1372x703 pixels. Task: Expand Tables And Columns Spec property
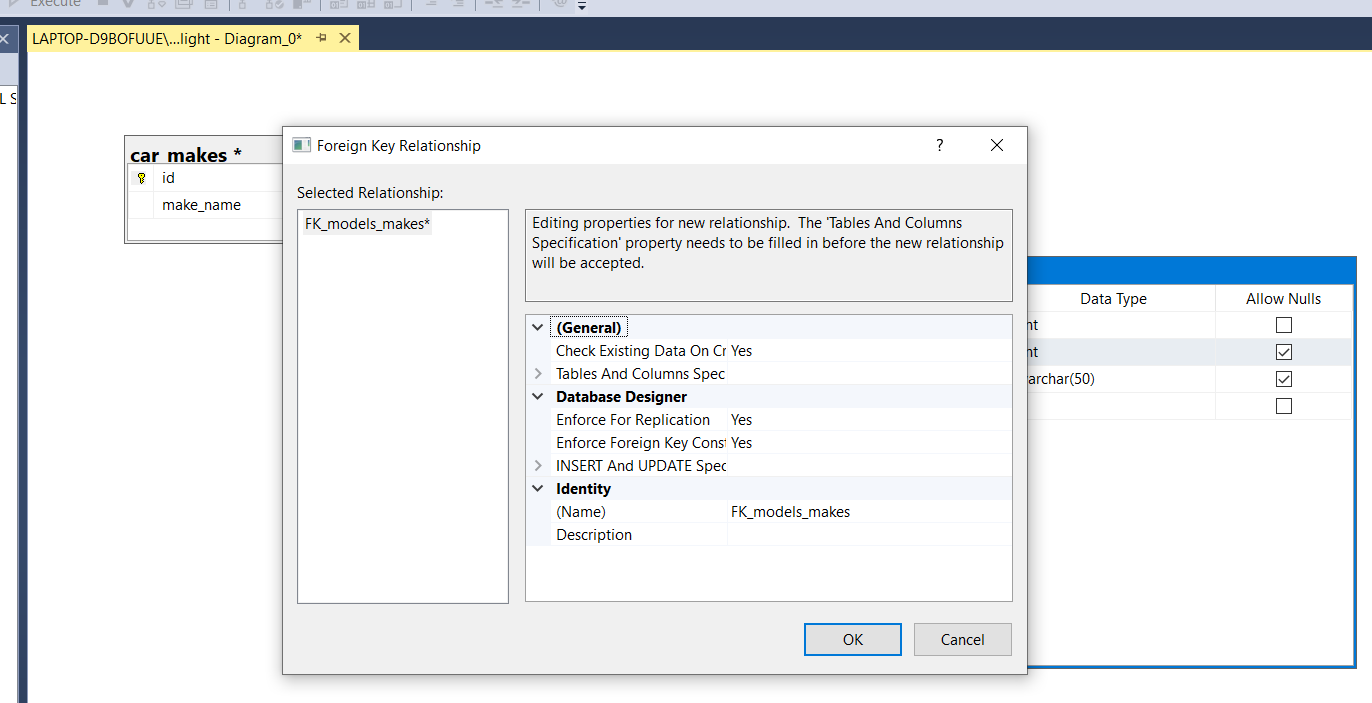coord(538,374)
